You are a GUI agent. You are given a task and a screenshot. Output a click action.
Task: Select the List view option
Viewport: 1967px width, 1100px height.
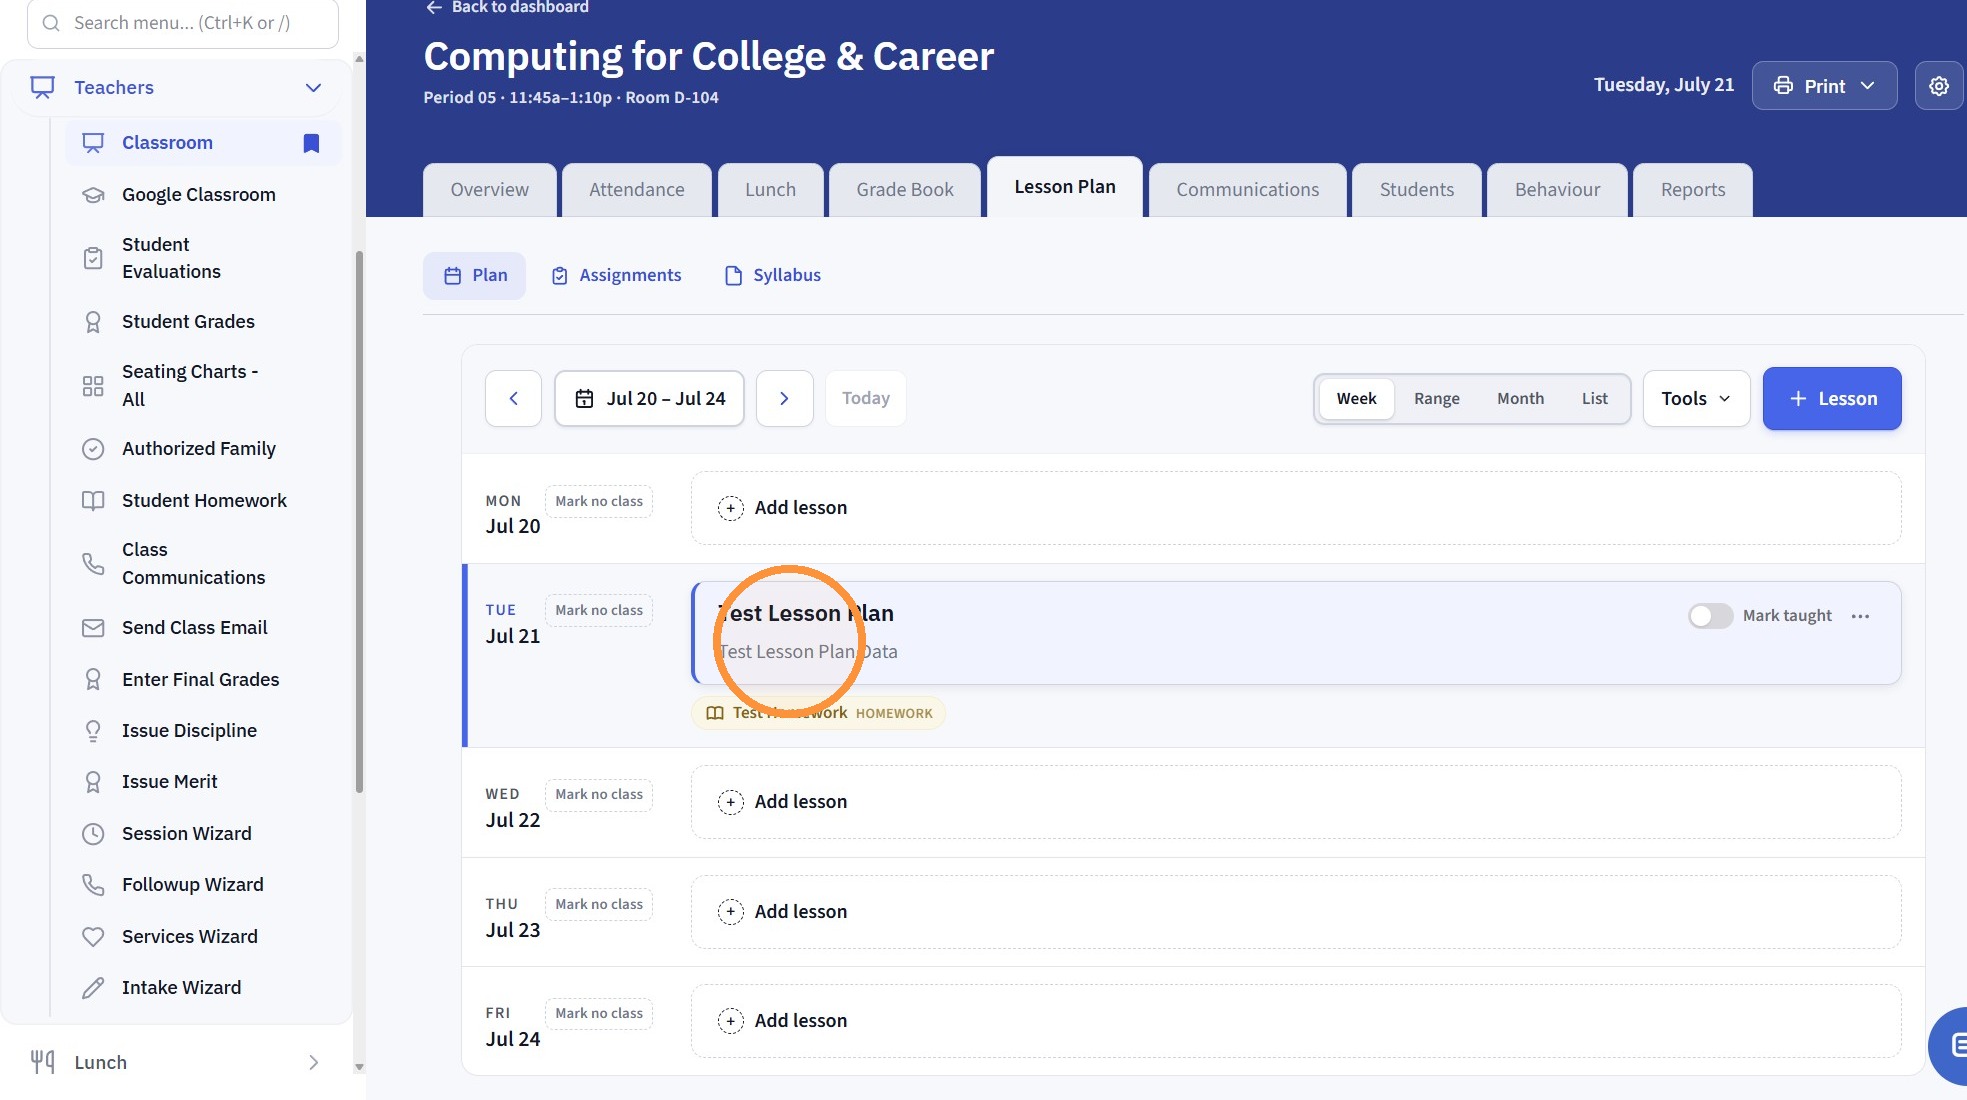tap(1594, 398)
